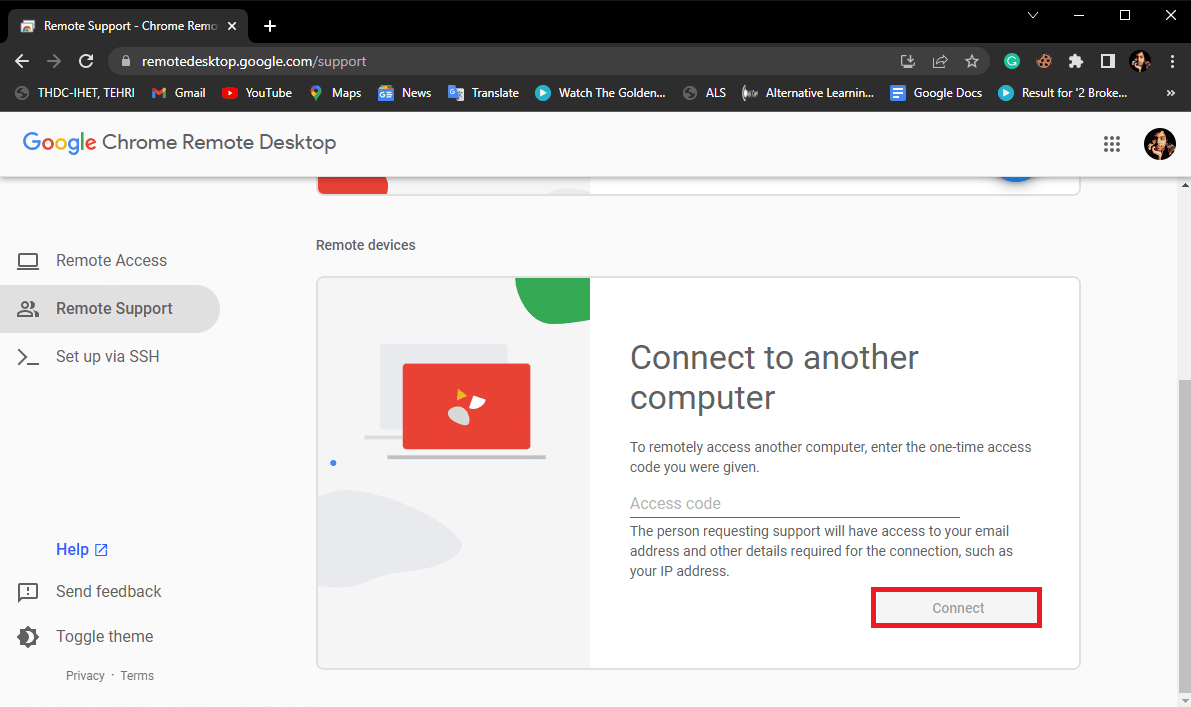Image resolution: width=1191 pixels, height=707 pixels.
Task: Open the News bookmark
Action: point(405,93)
